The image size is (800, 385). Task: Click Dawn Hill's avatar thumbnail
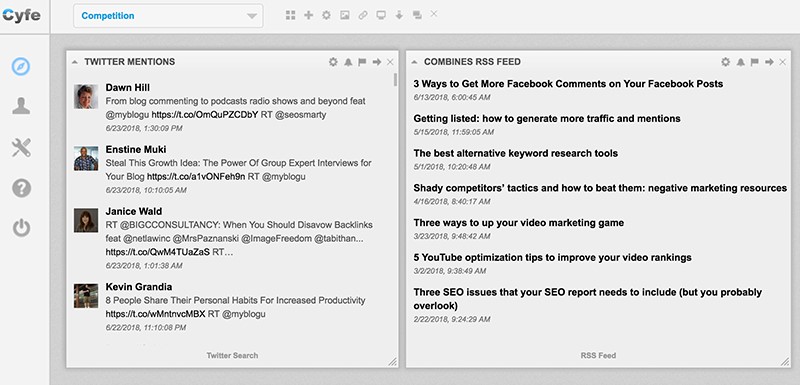[86, 97]
